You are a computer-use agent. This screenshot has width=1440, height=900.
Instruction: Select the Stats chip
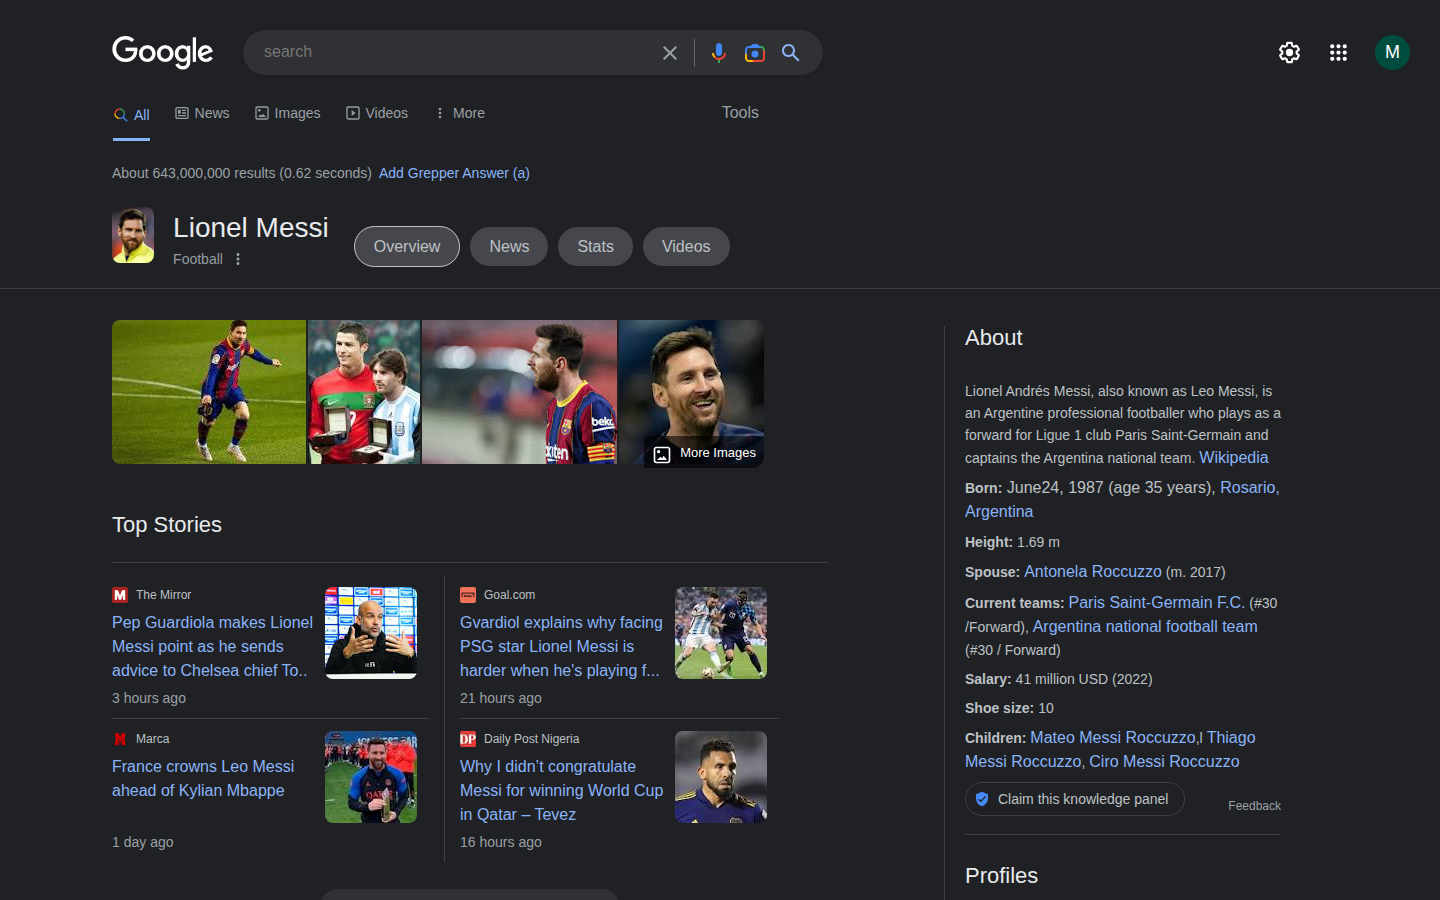click(595, 247)
